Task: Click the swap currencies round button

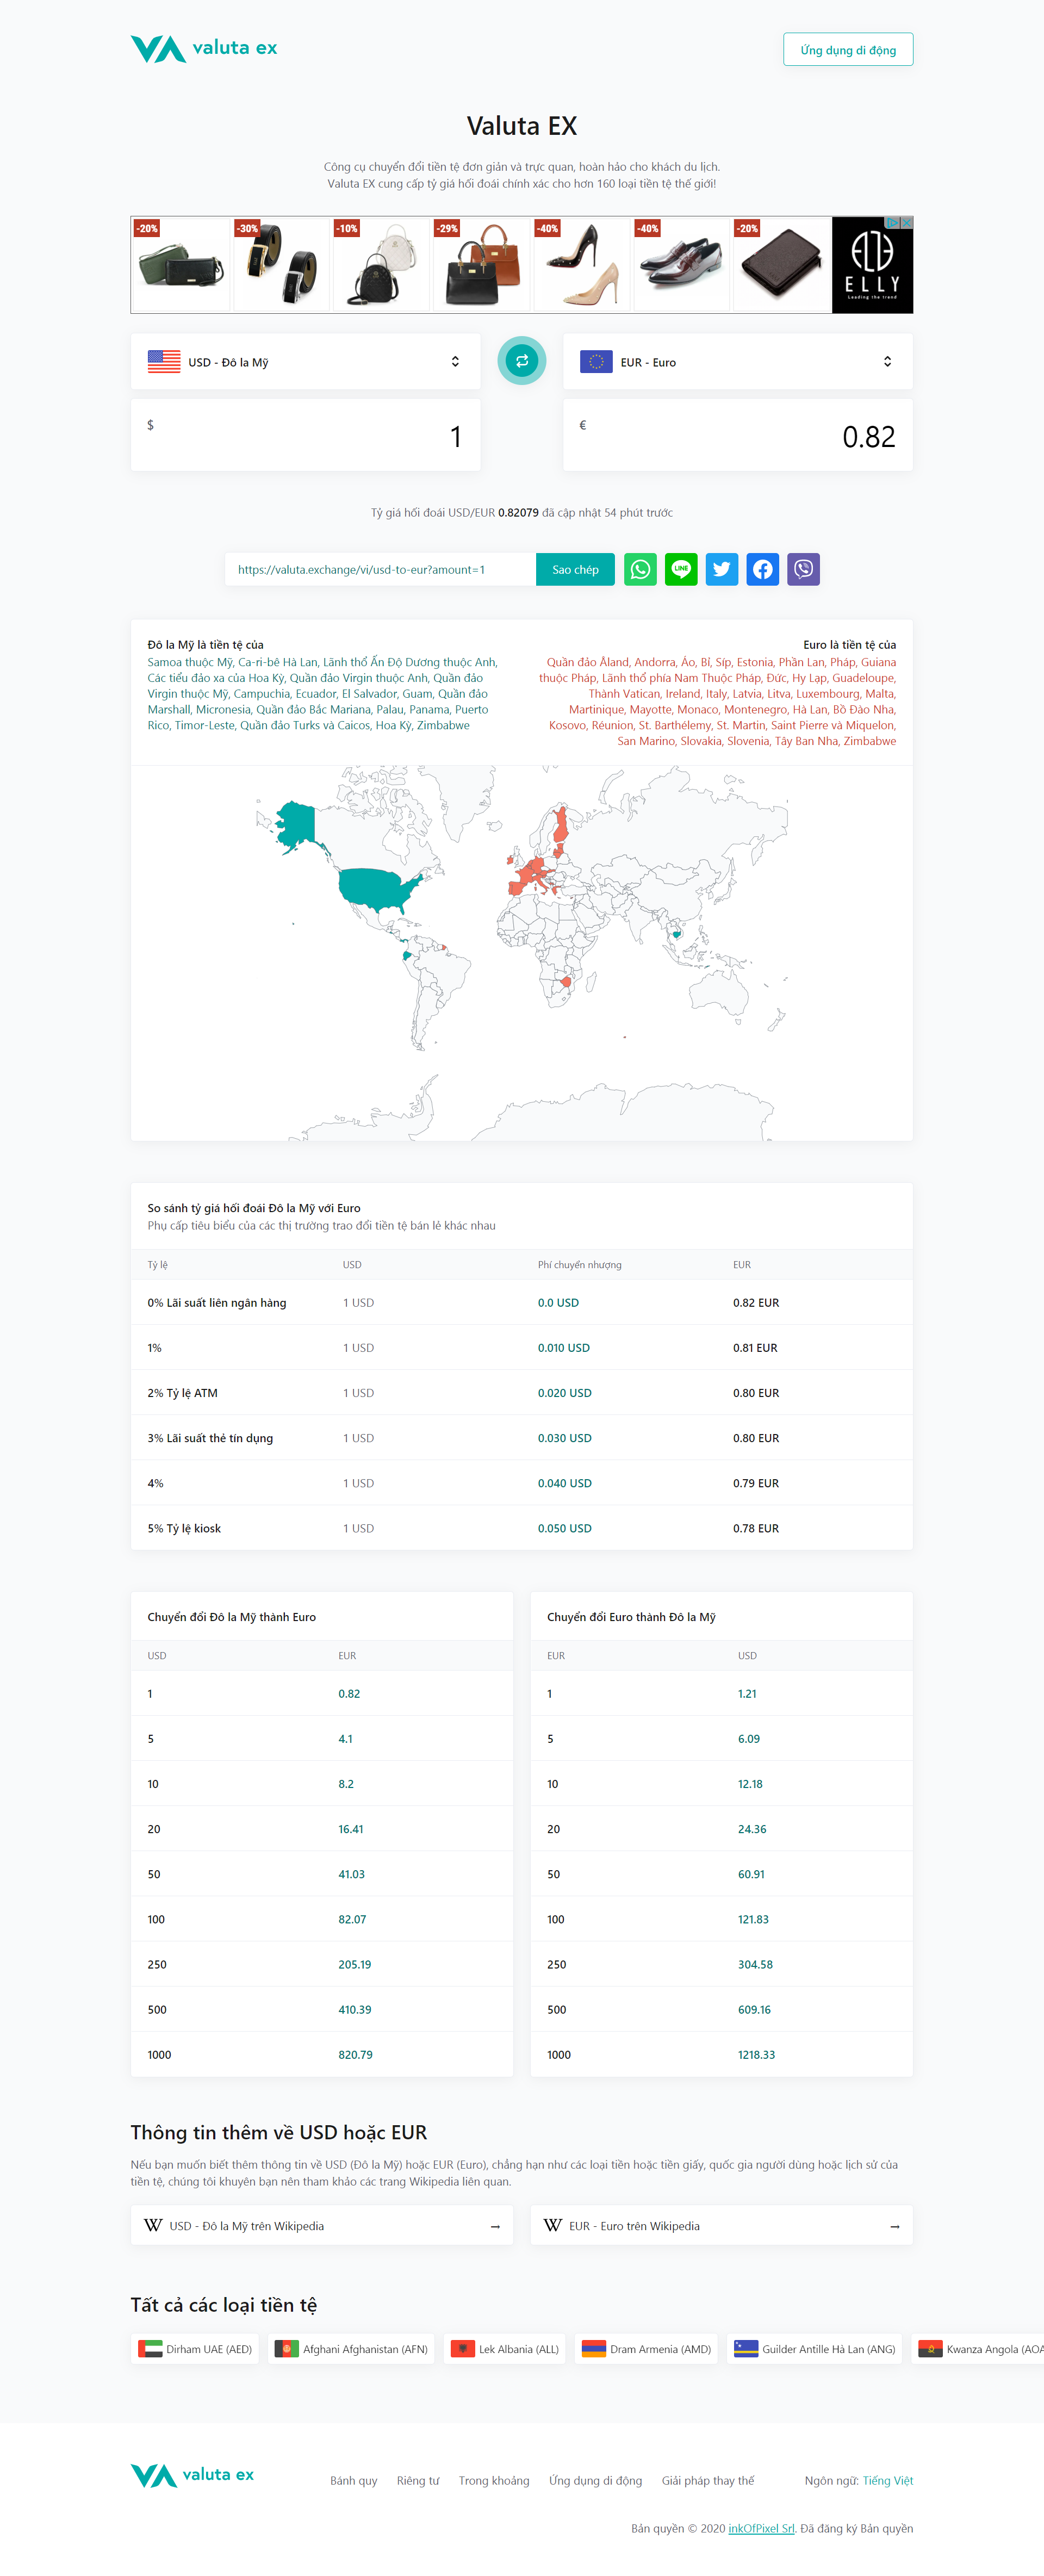Action: coord(521,361)
